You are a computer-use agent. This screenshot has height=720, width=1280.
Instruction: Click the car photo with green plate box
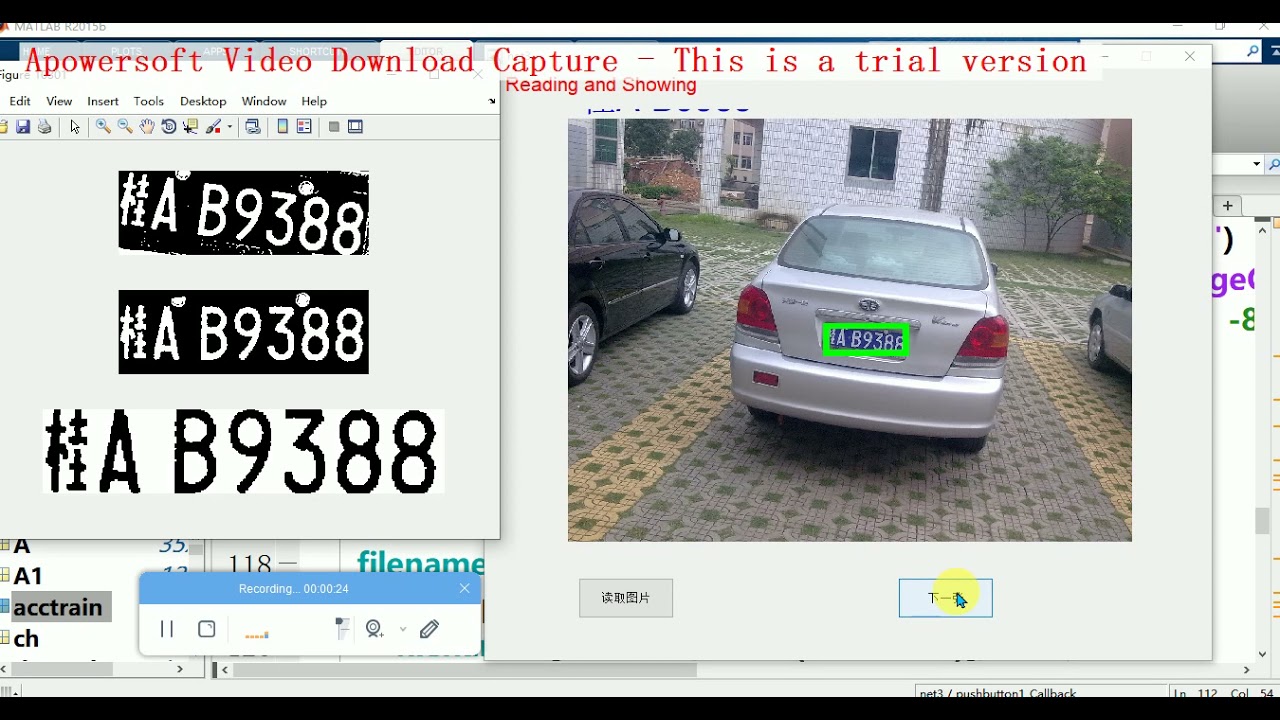tap(850, 330)
